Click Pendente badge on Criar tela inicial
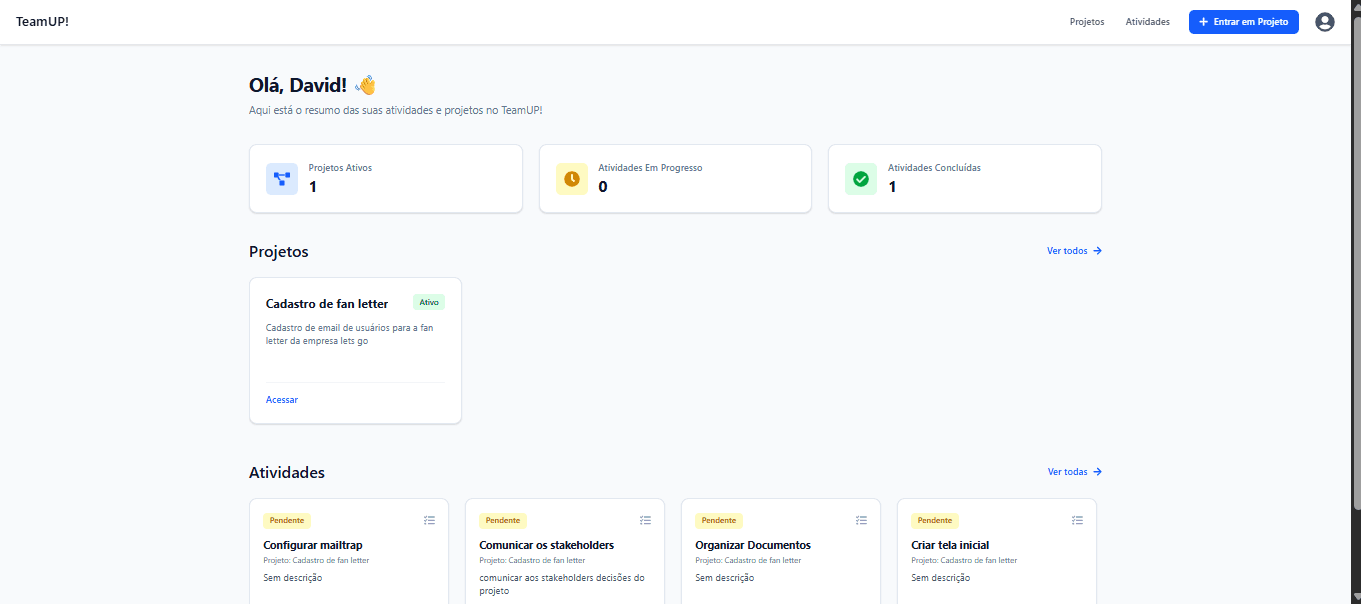Viewport: 1361px width, 604px height. click(x=935, y=521)
